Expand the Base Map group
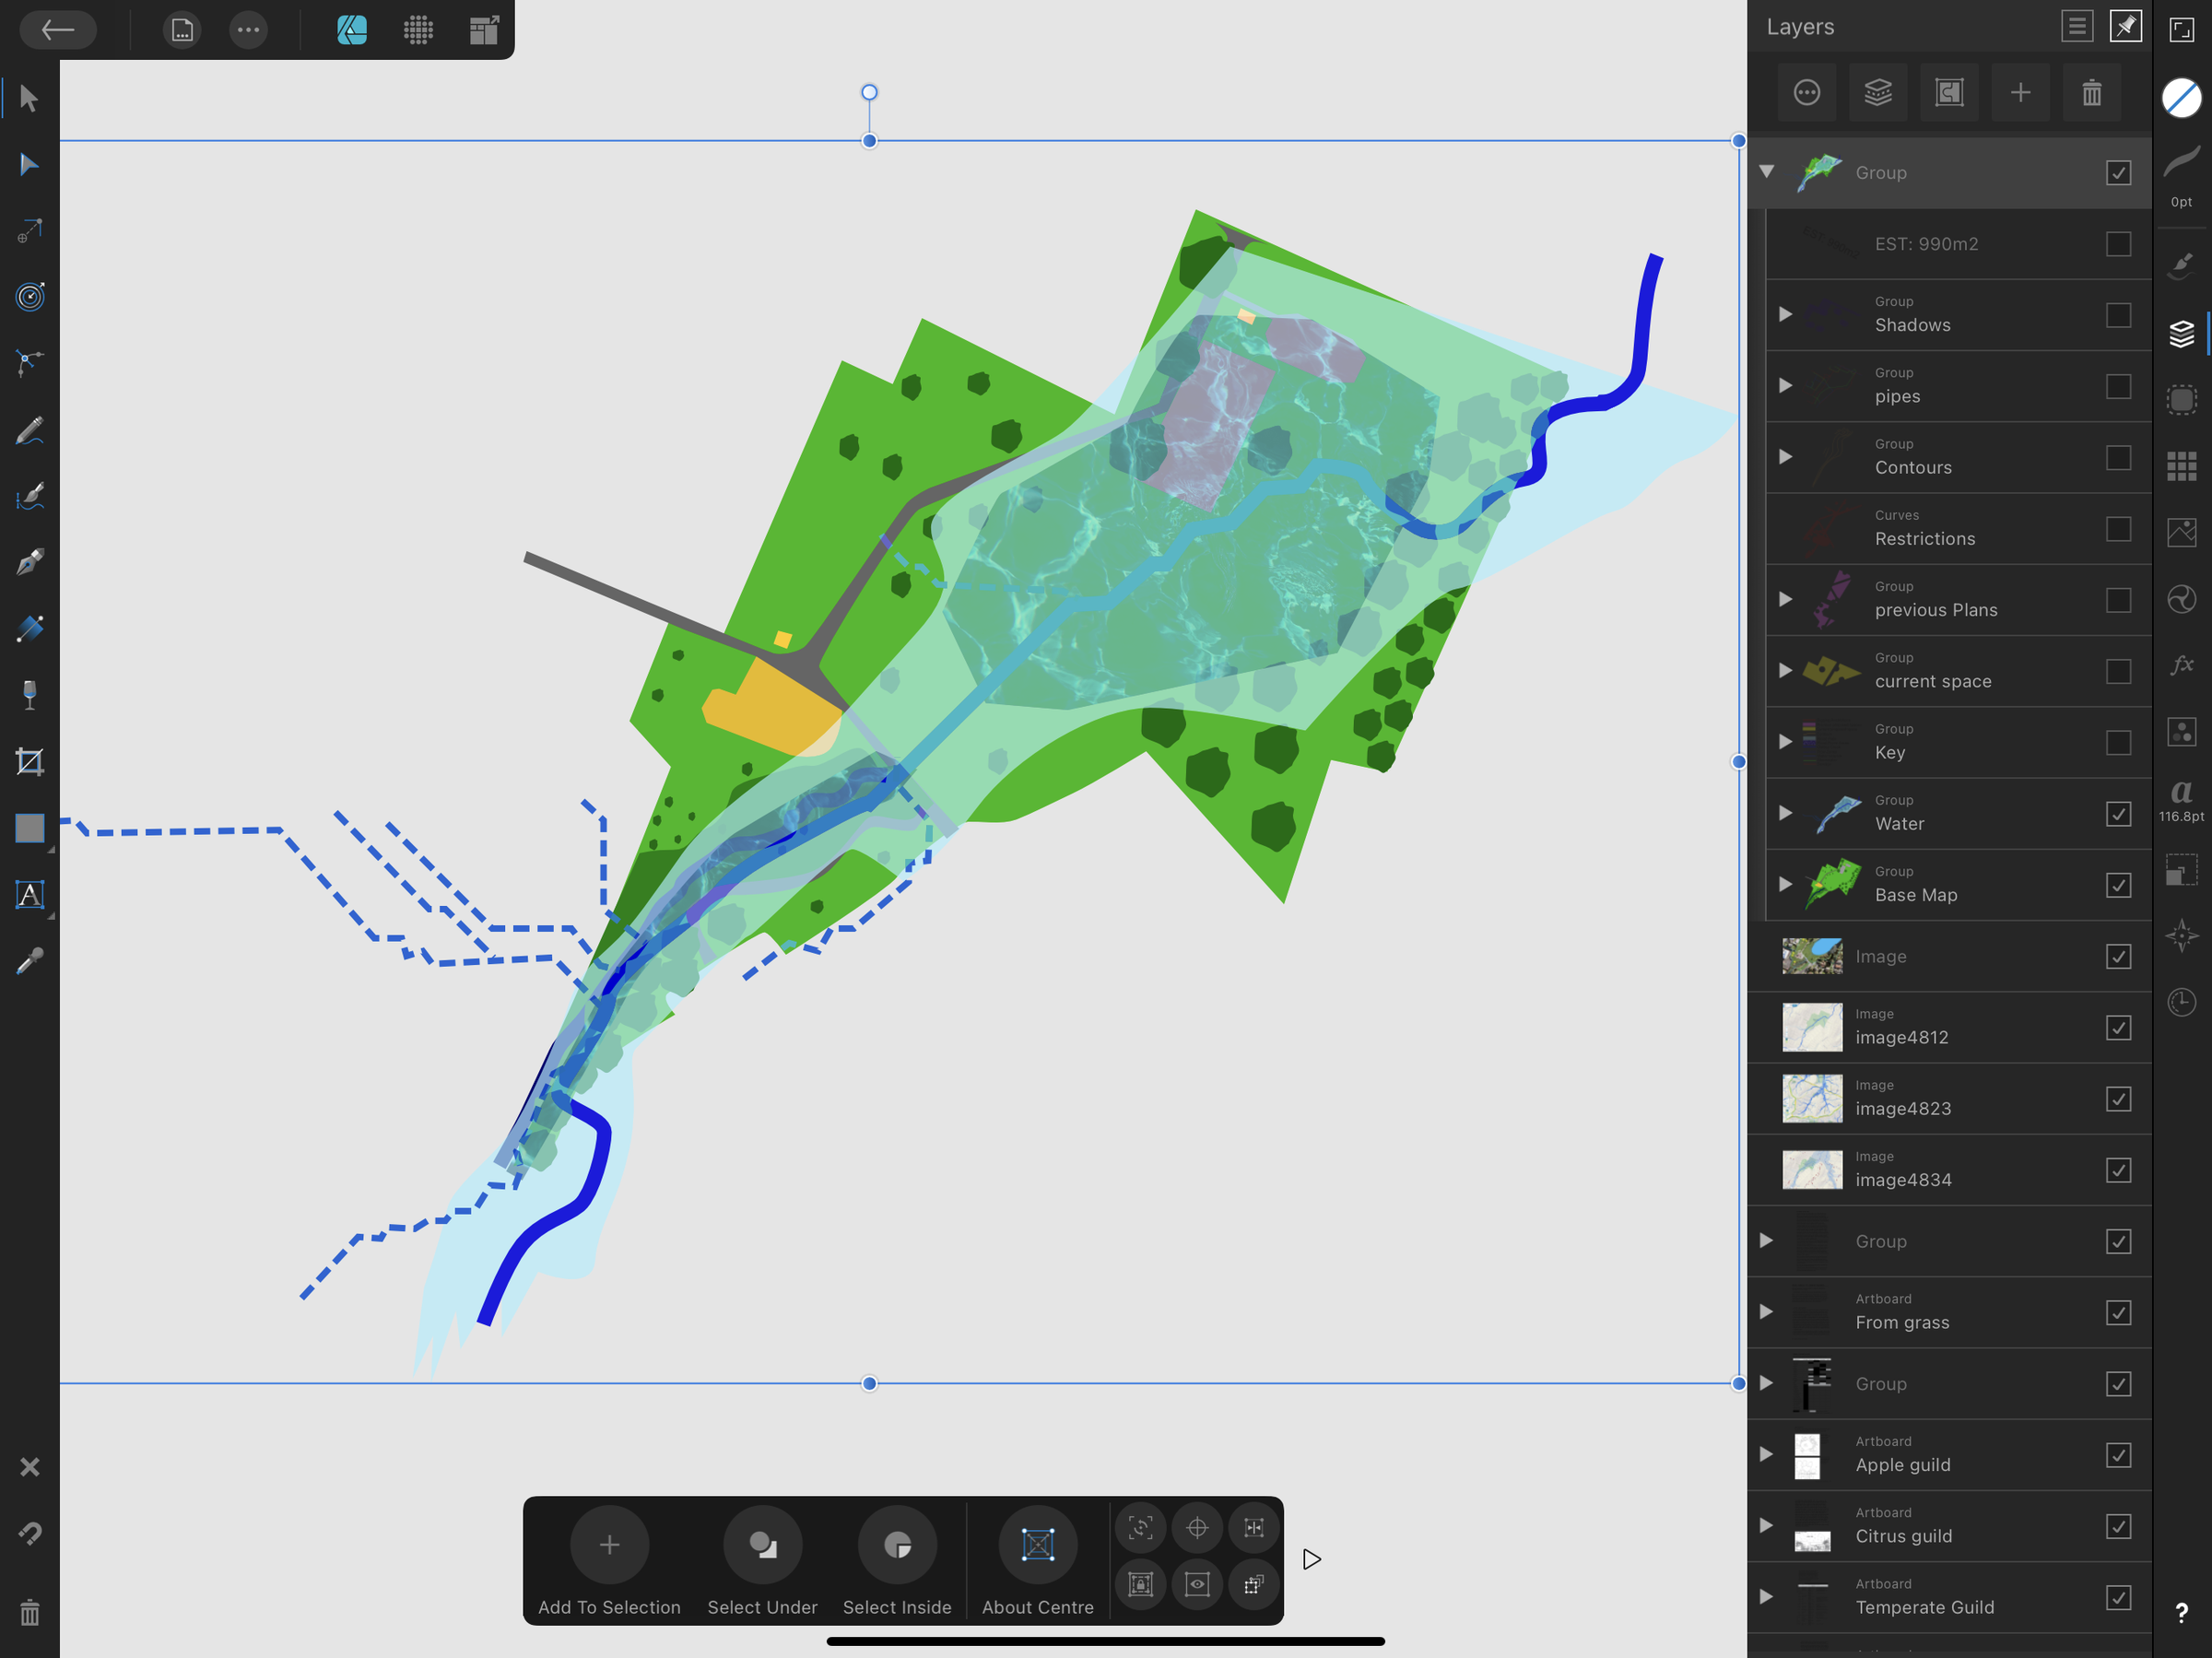 1787,884
